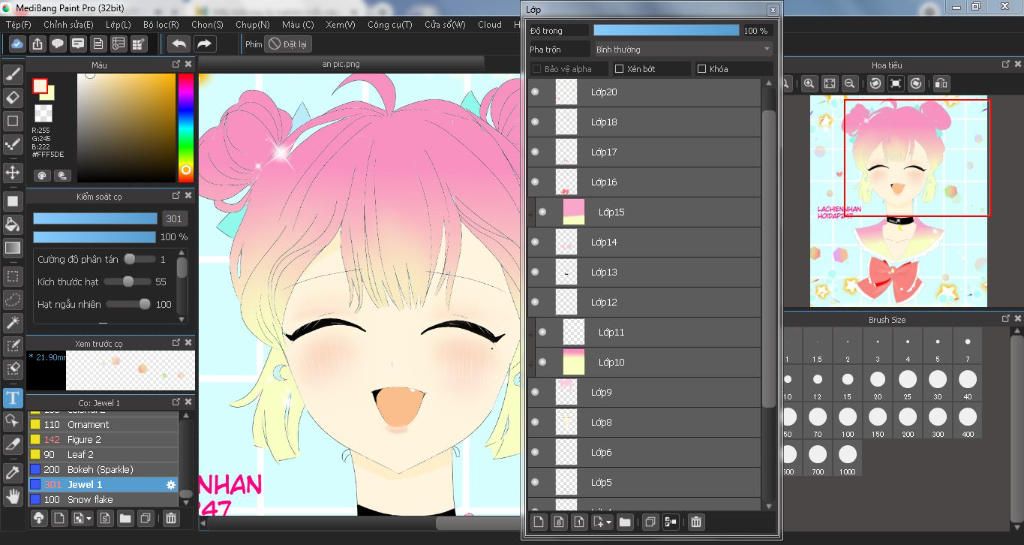Open the add-brush dropdown arrow in brush panel
The image size is (1024, 545).
[x=89, y=519]
